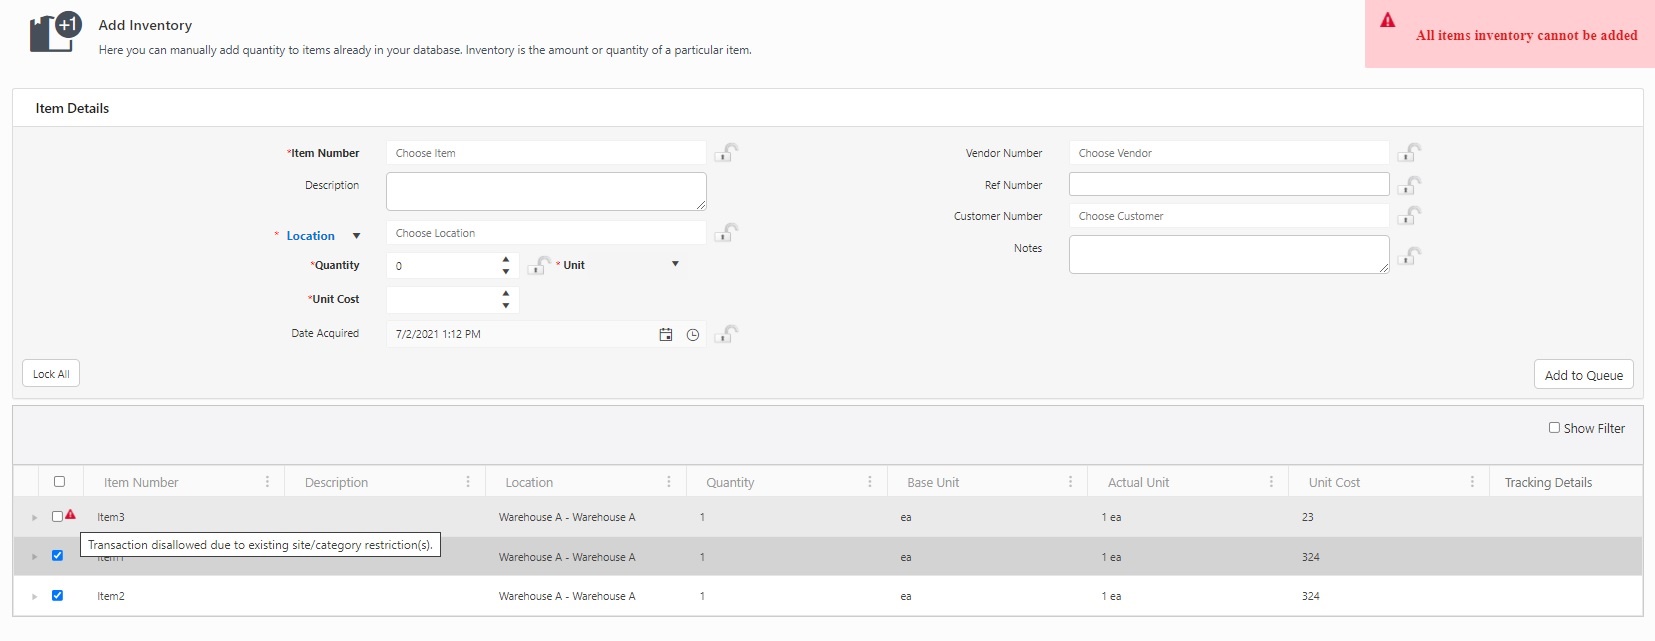Viewport: 1655px width, 641px height.
Task: Open the calendar picker for Date Acquired
Action: [x=666, y=335]
